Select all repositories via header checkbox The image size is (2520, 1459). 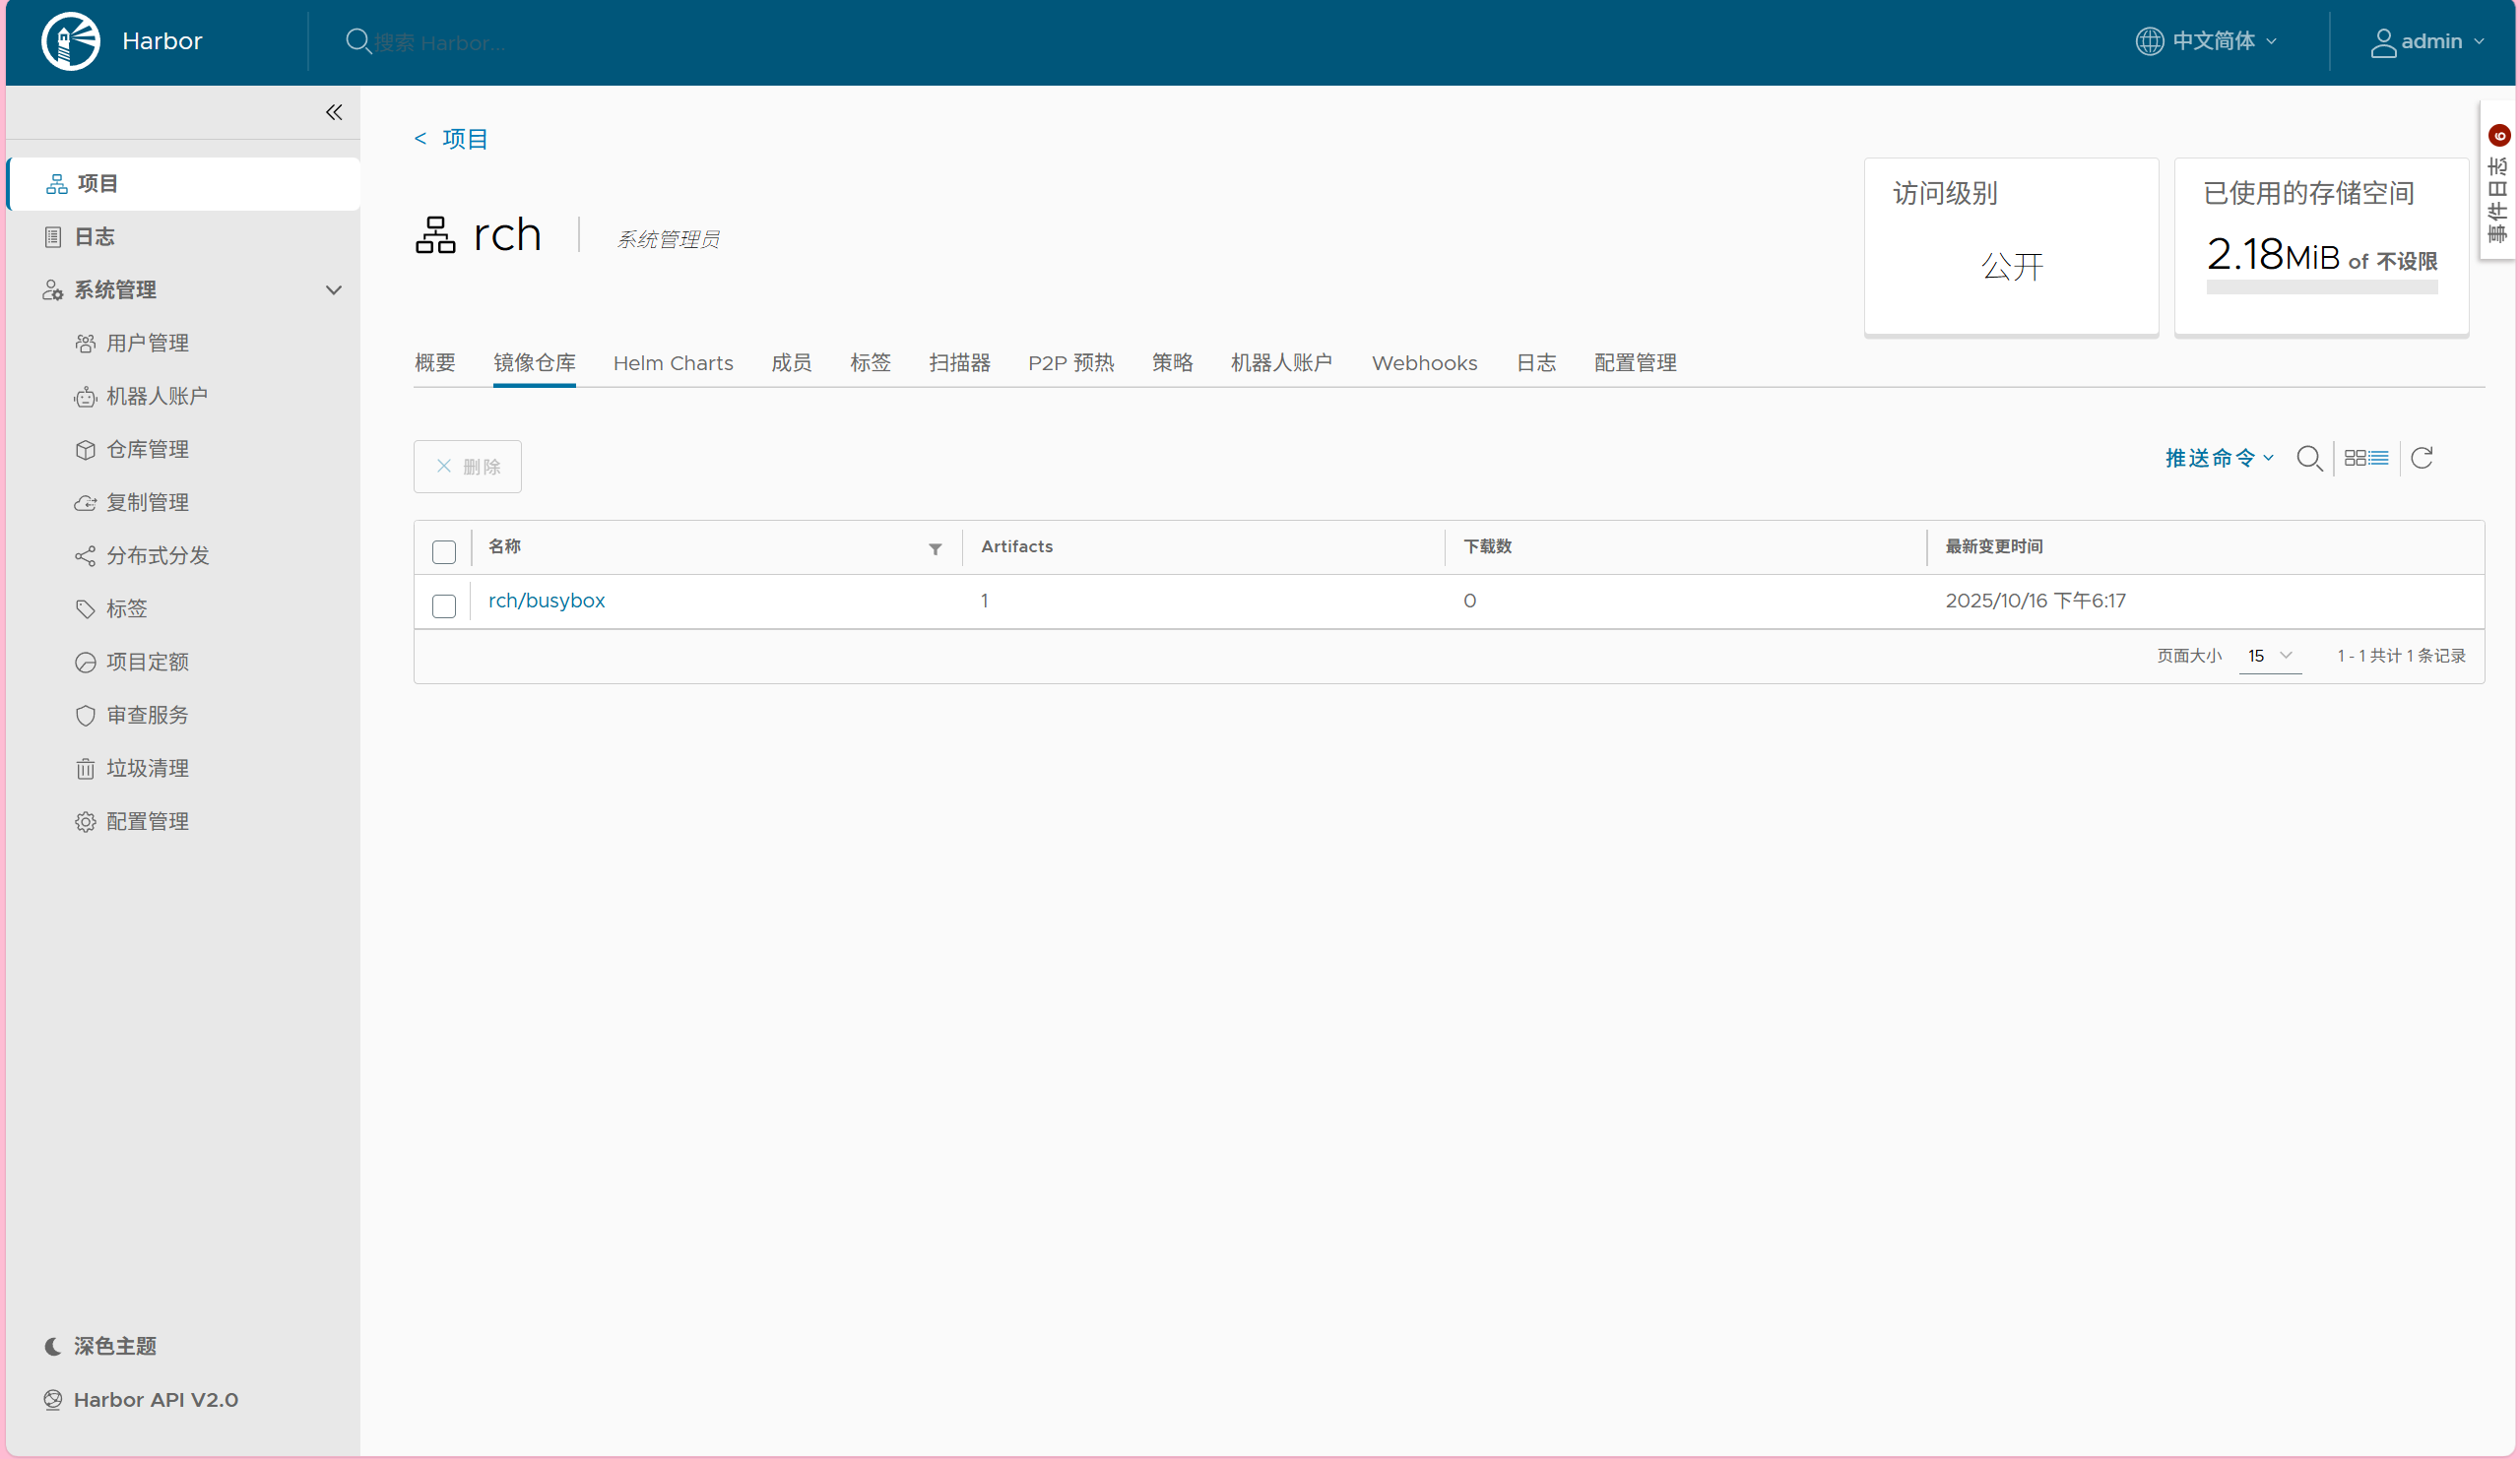click(444, 551)
